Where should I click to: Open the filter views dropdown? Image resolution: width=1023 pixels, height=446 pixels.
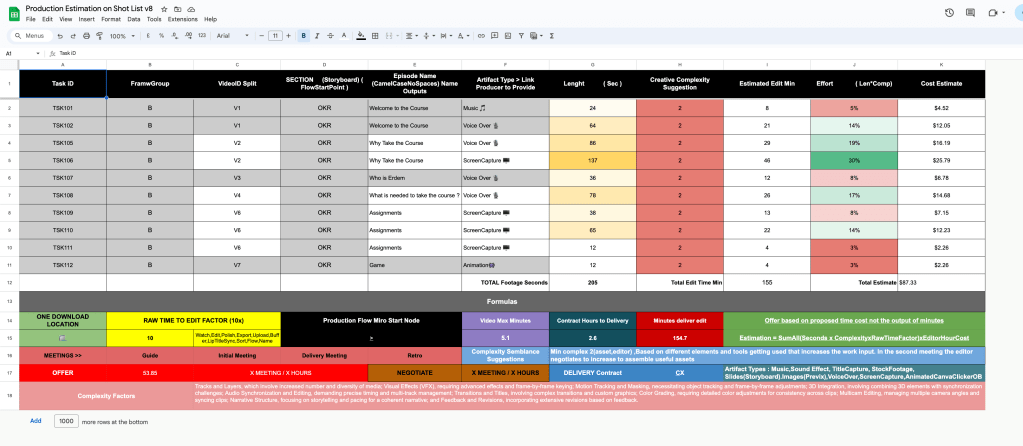tap(536, 36)
